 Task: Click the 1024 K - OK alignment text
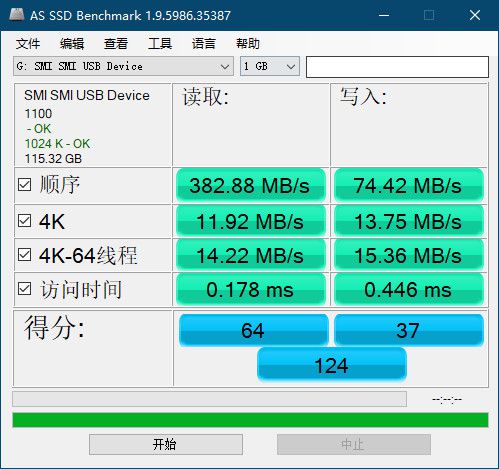point(57,144)
